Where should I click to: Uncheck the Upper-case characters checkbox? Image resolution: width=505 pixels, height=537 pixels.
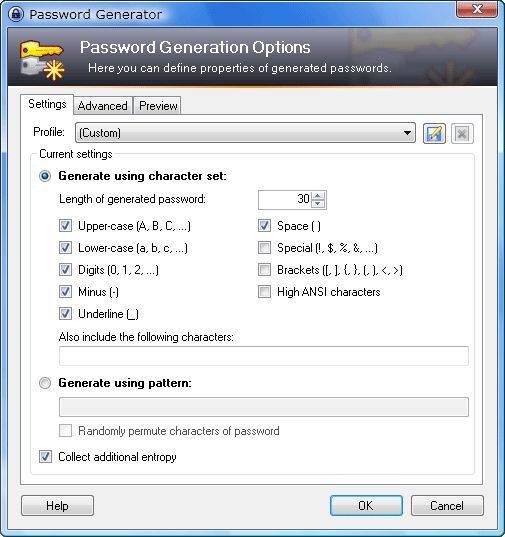coord(65,226)
